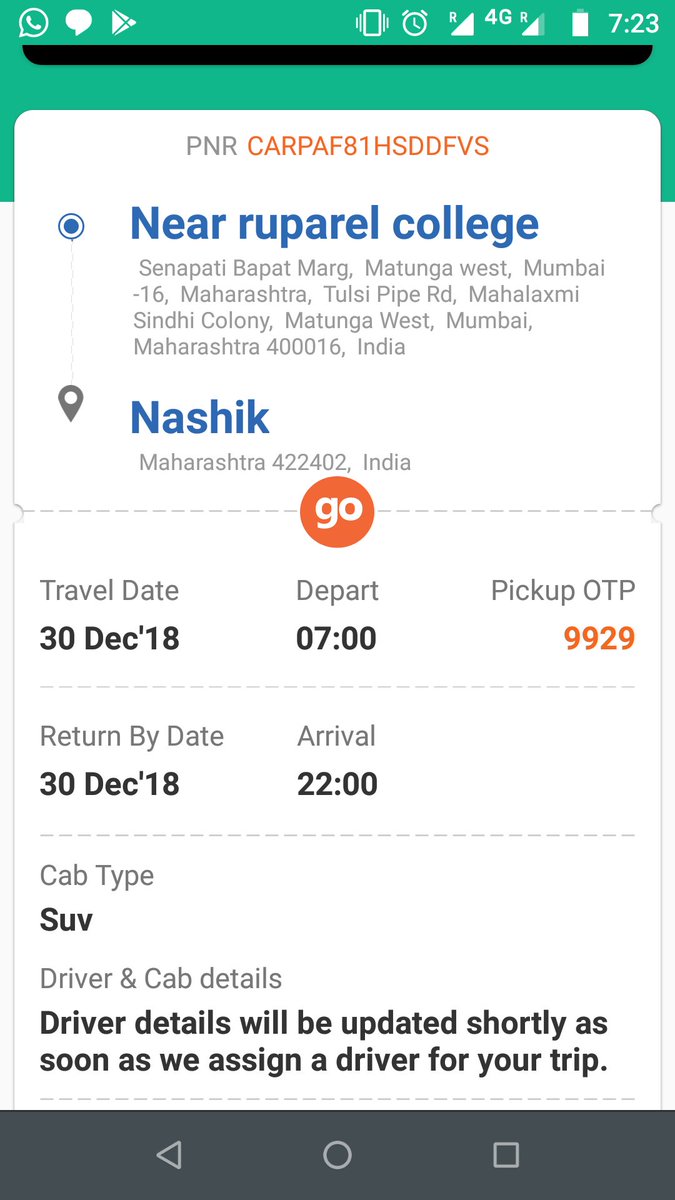Tap the Travel Date 30 Dec'18 value

coord(109,639)
